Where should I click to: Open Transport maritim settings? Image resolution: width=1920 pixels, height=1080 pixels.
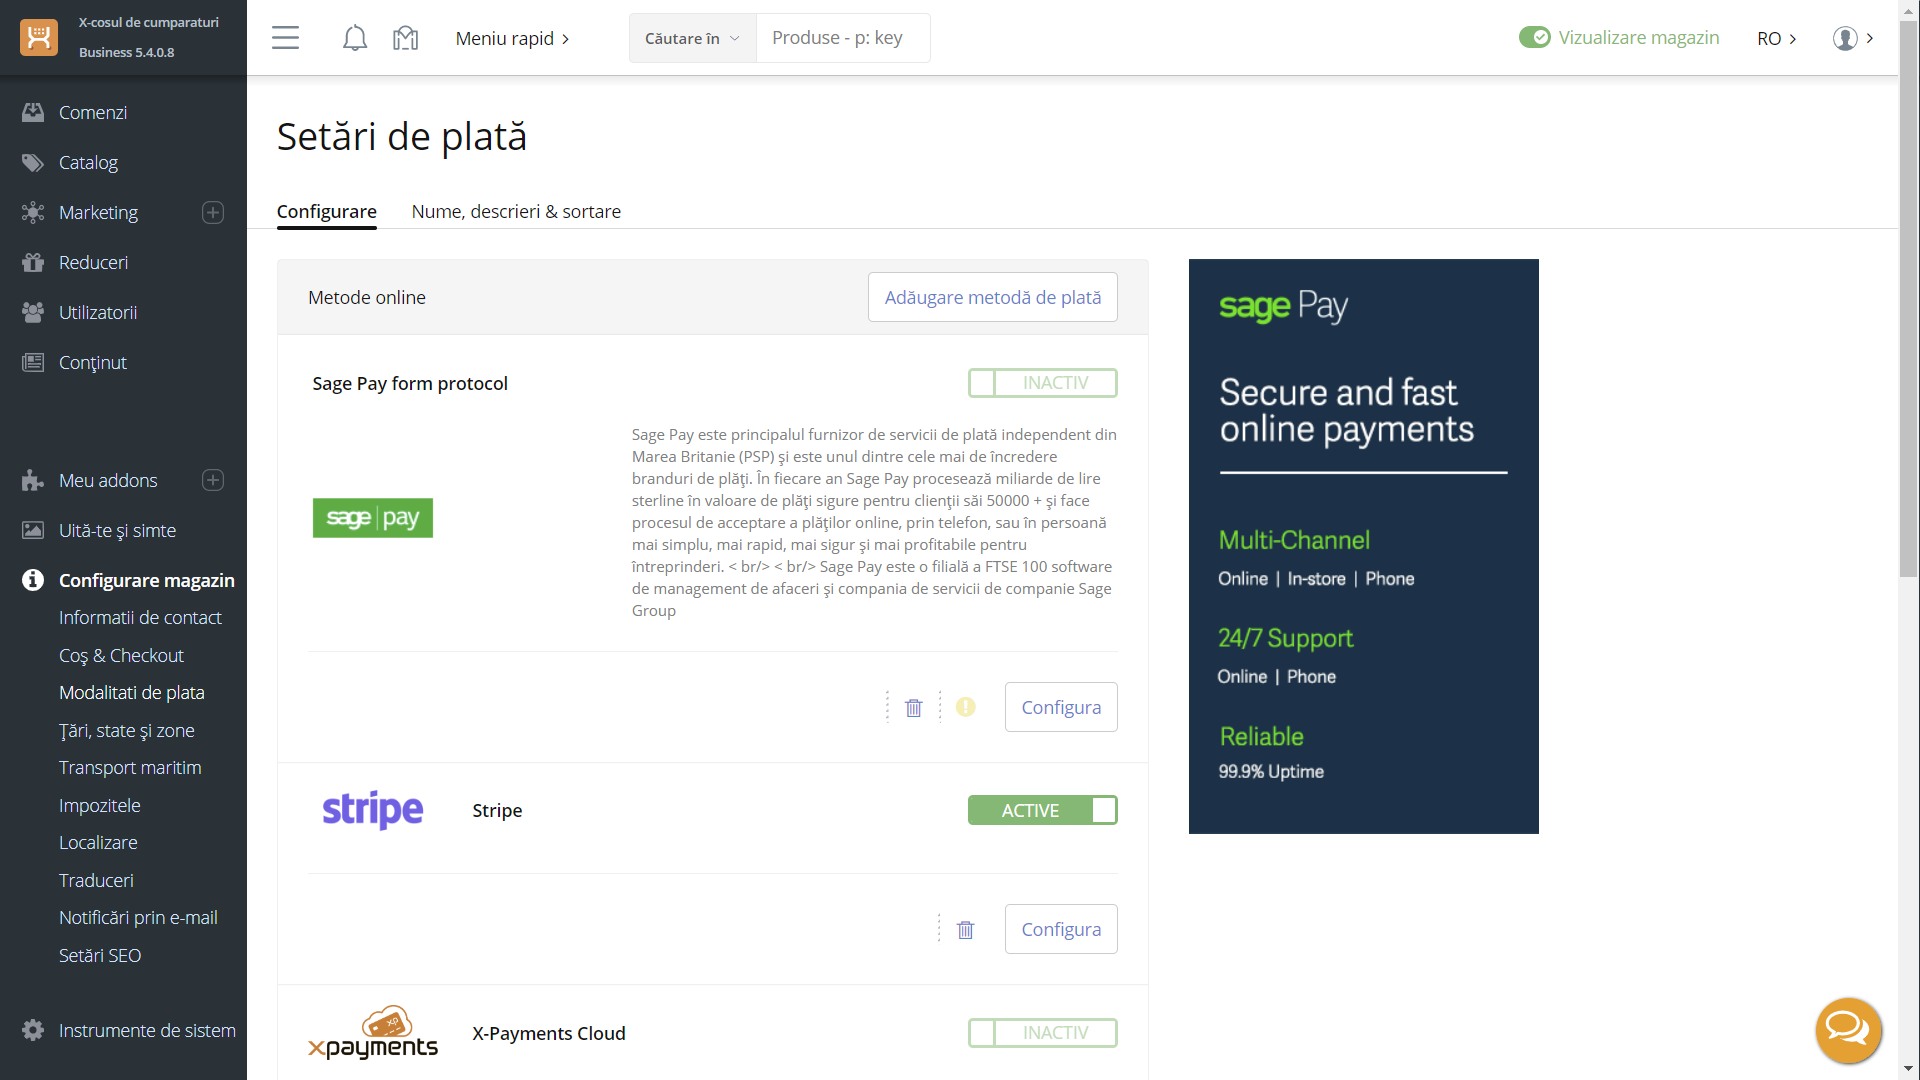coord(130,768)
